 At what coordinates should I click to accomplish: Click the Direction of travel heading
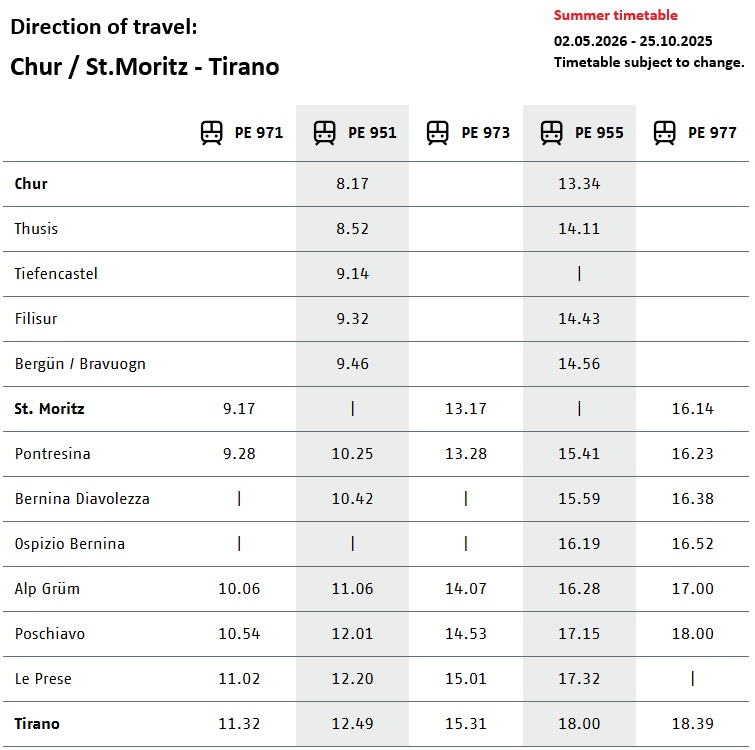coord(104,27)
